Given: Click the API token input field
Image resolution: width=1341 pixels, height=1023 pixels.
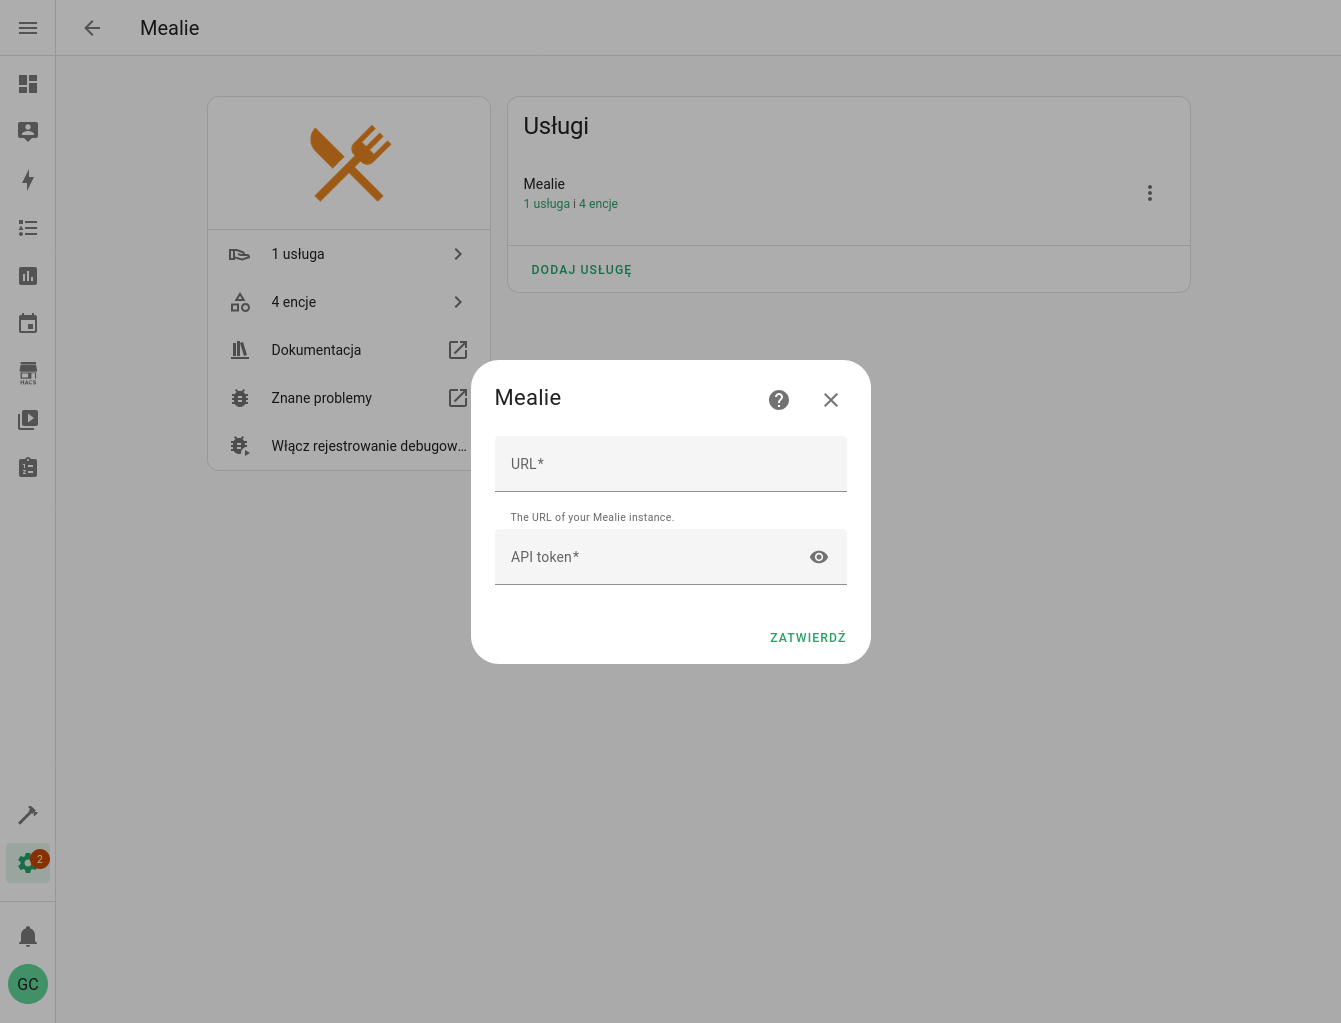Looking at the screenshot, I should 671,557.
